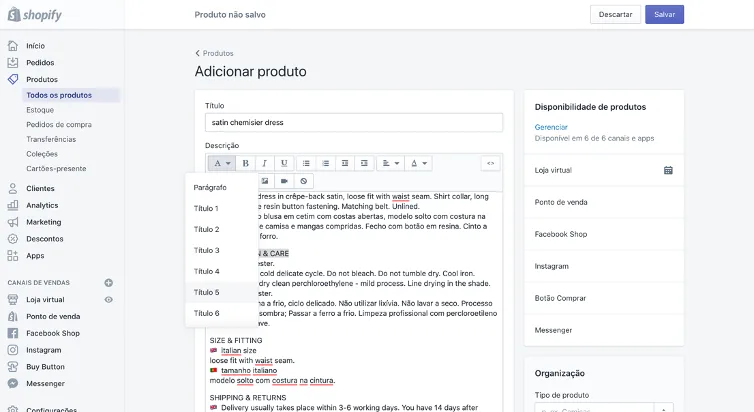Choose Título 3 from the formatting menu
The image size is (754, 412).
tap(222, 250)
